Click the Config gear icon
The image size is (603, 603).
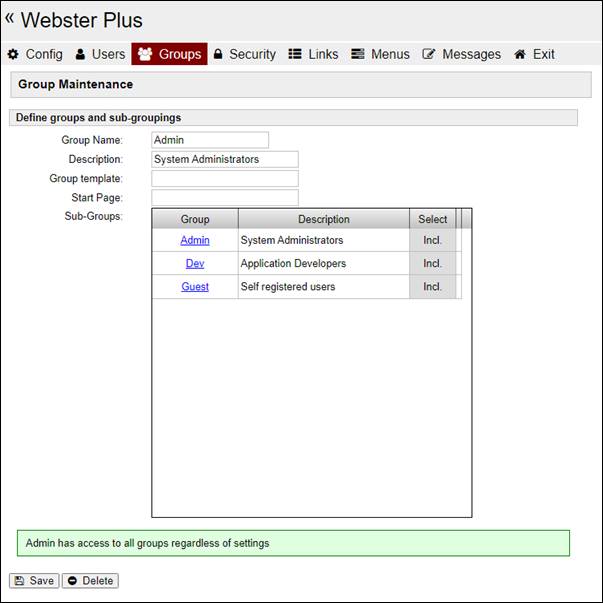coord(13,54)
